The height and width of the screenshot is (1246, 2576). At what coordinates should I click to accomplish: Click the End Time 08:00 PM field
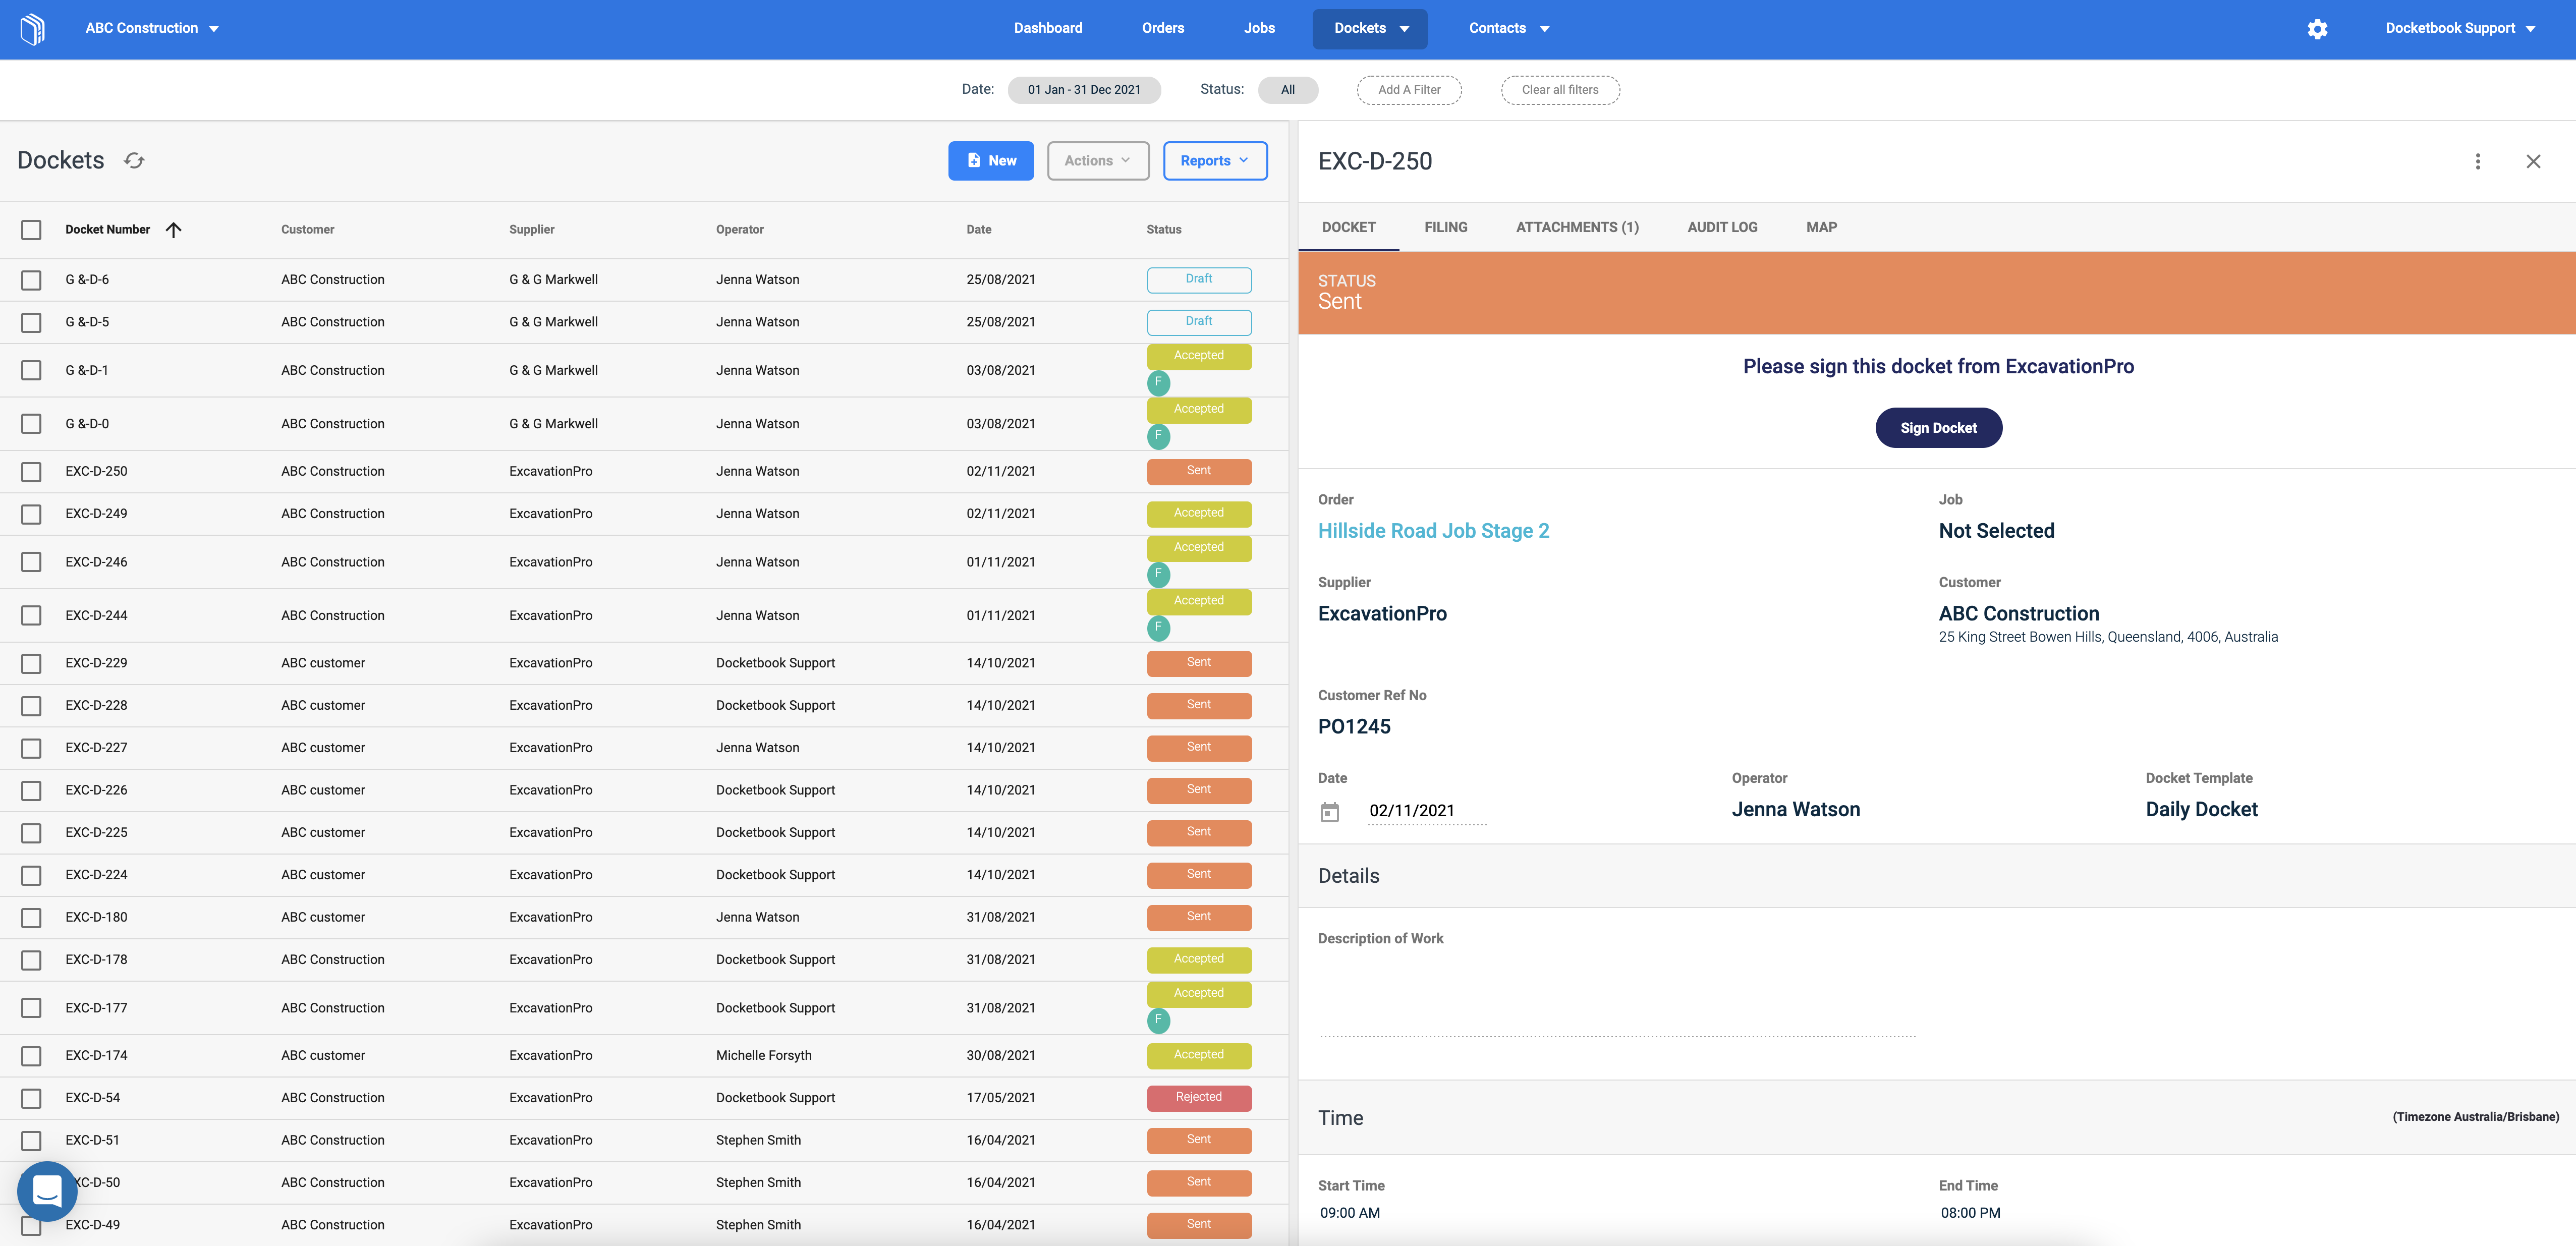coord(1970,1212)
